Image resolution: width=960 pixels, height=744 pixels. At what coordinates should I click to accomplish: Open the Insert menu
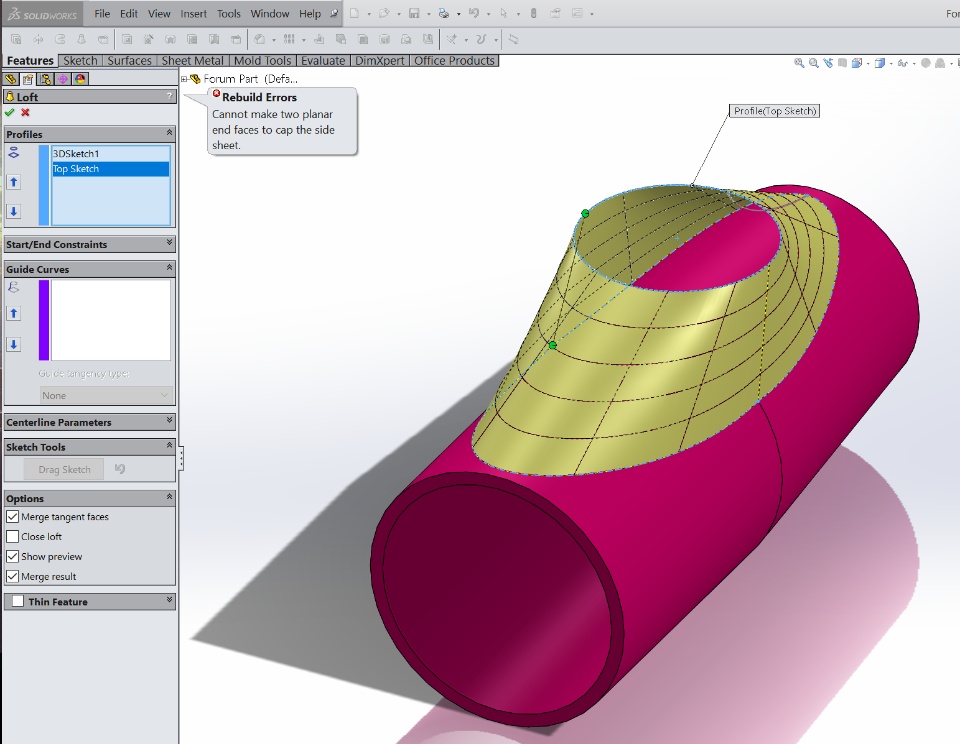point(194,14)
